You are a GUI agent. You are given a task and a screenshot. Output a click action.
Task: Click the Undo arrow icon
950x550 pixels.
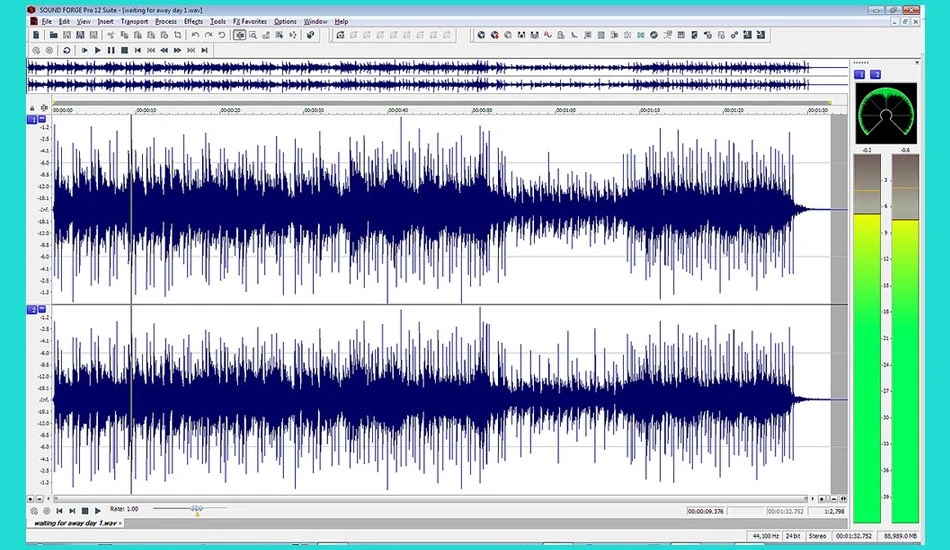click(x=195, y=35)
